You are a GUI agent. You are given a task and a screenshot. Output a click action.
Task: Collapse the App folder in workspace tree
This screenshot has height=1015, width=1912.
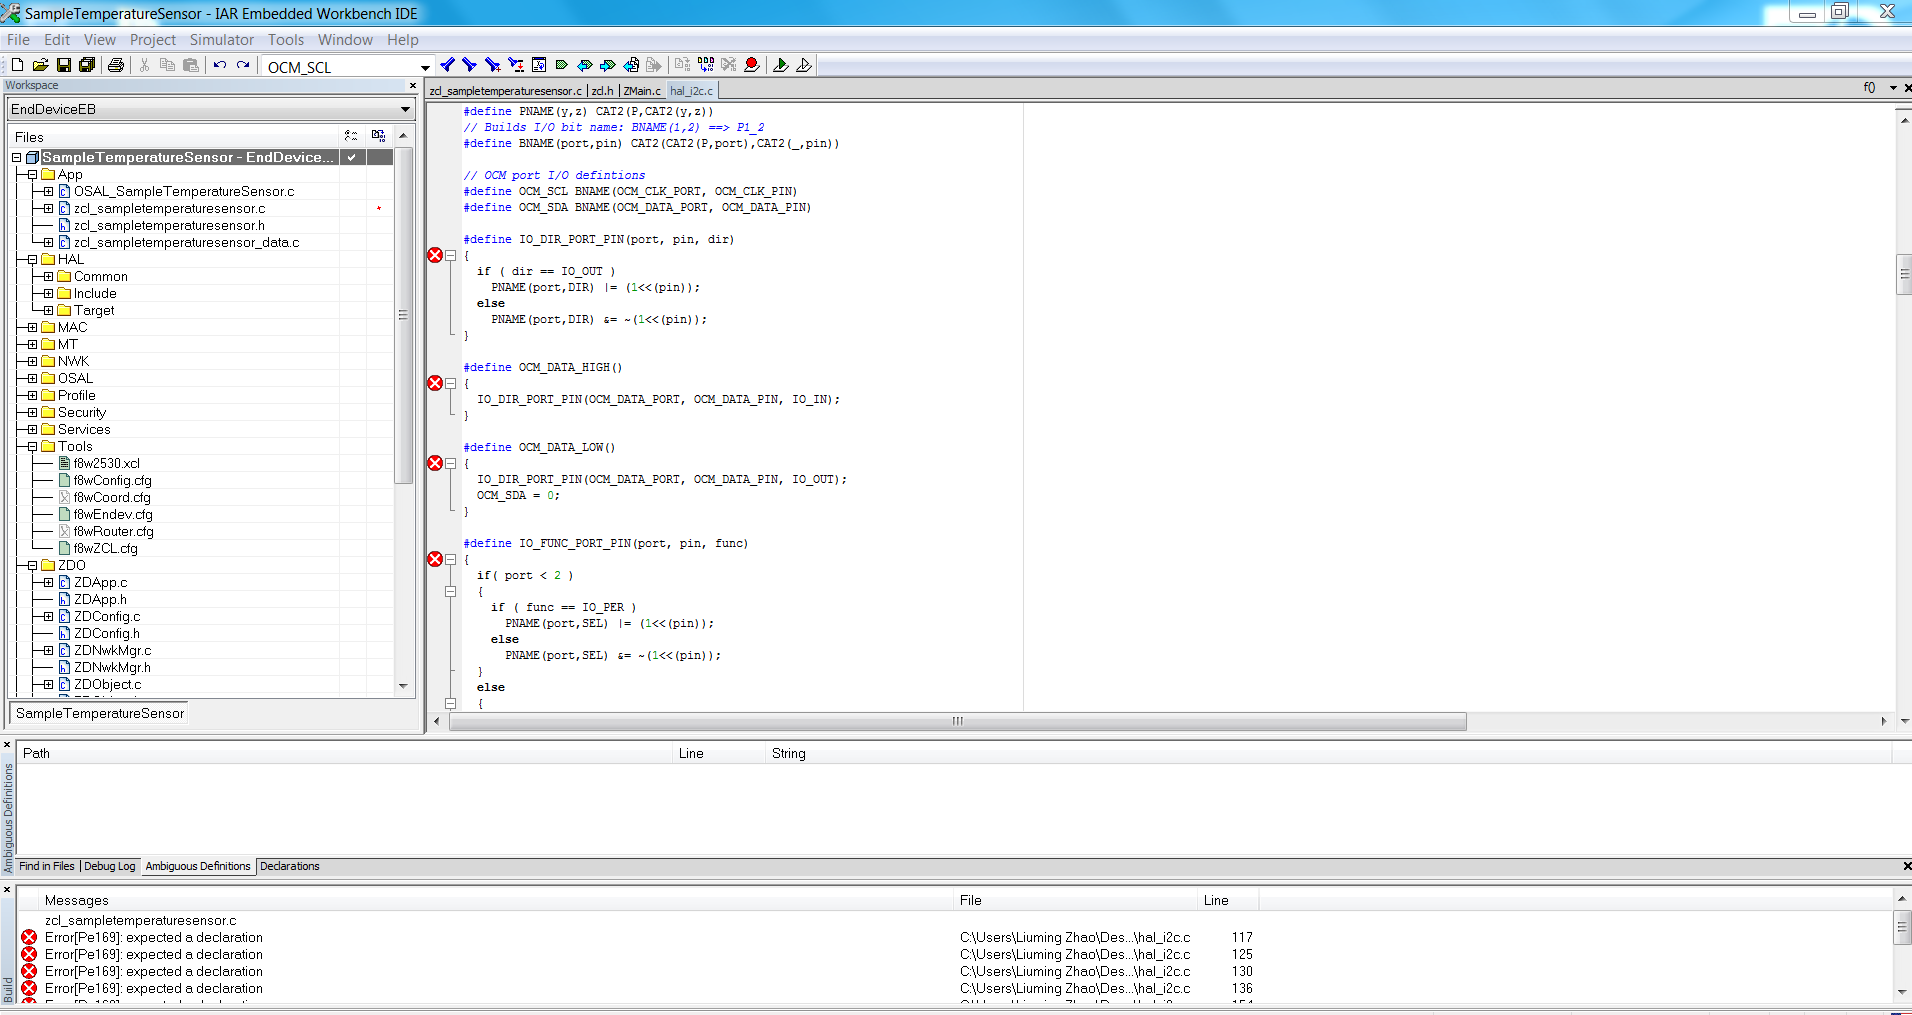pyautogui.click(x=32, y=174)
